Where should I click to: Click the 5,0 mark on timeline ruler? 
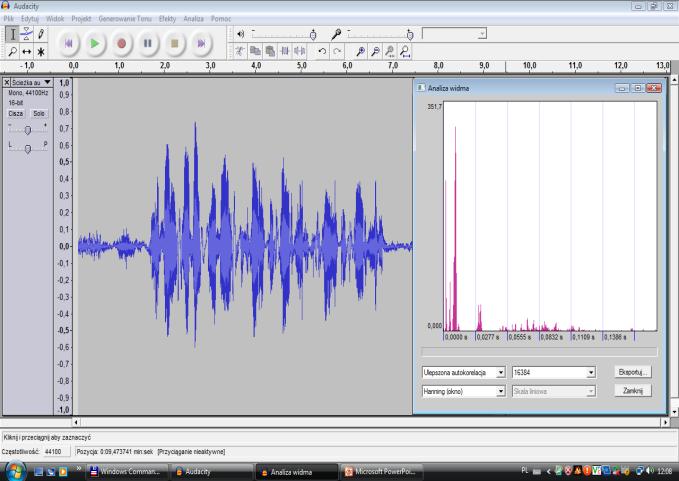coord(302,65)
